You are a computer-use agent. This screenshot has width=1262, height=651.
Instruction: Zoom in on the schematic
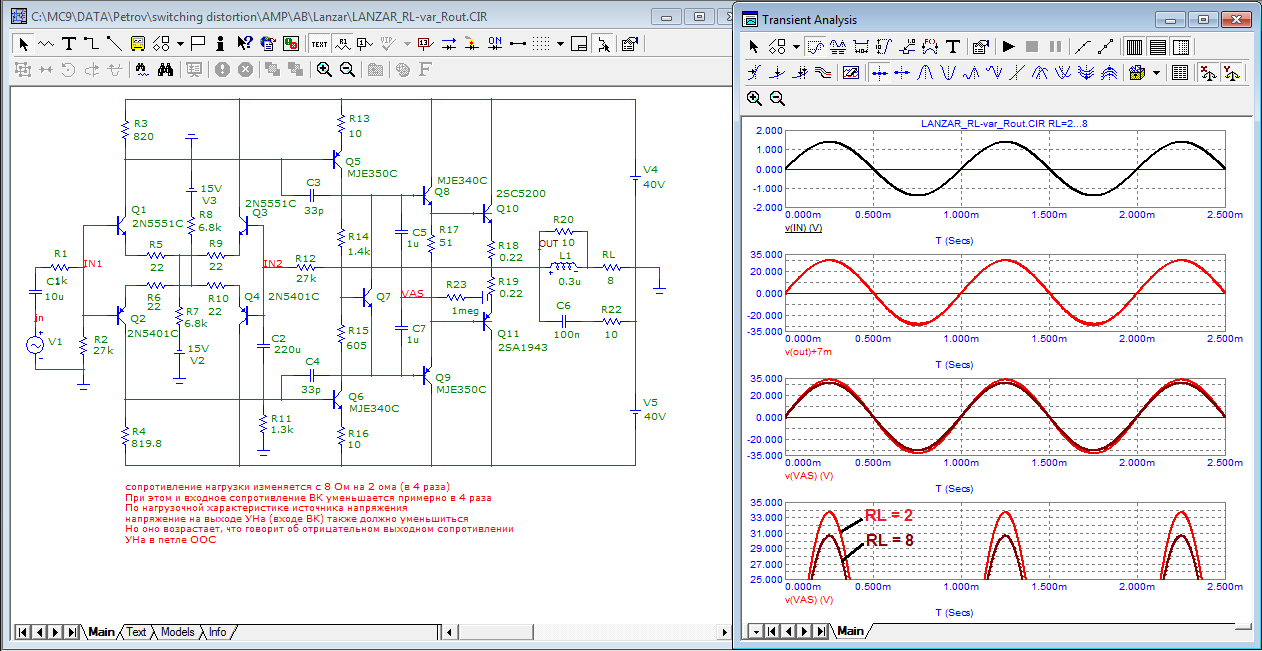[324, 70]
